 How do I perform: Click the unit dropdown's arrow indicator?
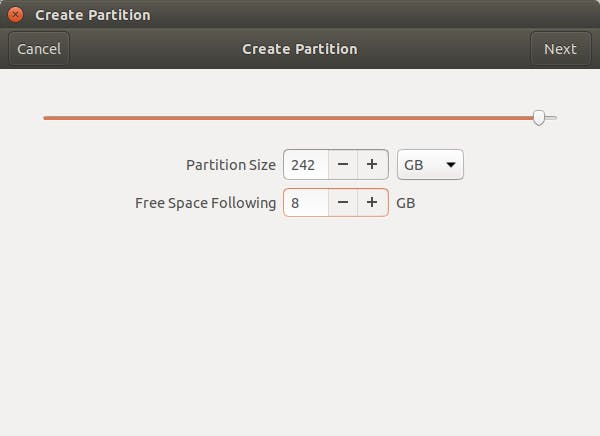(451, 165)
